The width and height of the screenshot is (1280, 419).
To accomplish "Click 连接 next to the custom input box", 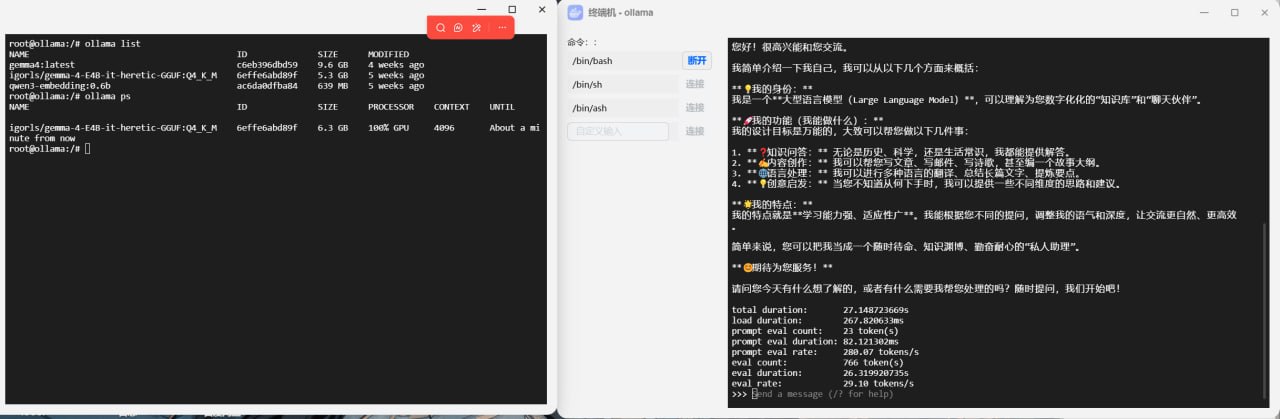I will [x=695, y=131].
